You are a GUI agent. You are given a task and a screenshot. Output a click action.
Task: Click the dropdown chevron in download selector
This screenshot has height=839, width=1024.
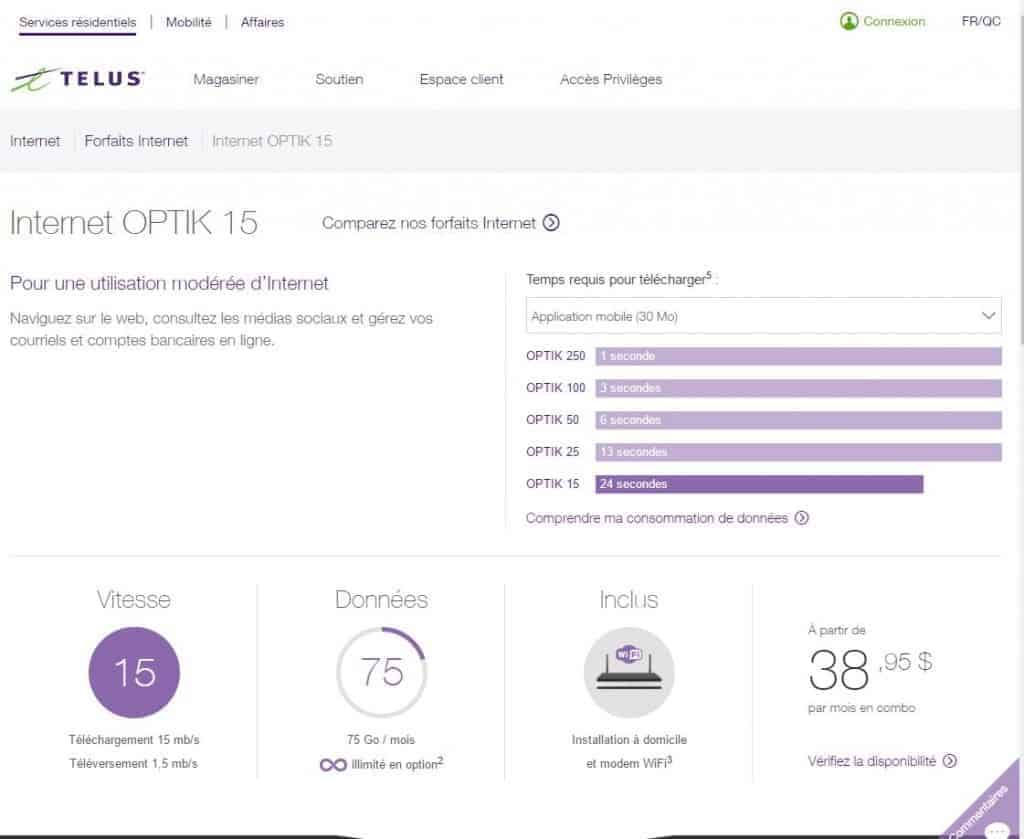pos(988,316)
